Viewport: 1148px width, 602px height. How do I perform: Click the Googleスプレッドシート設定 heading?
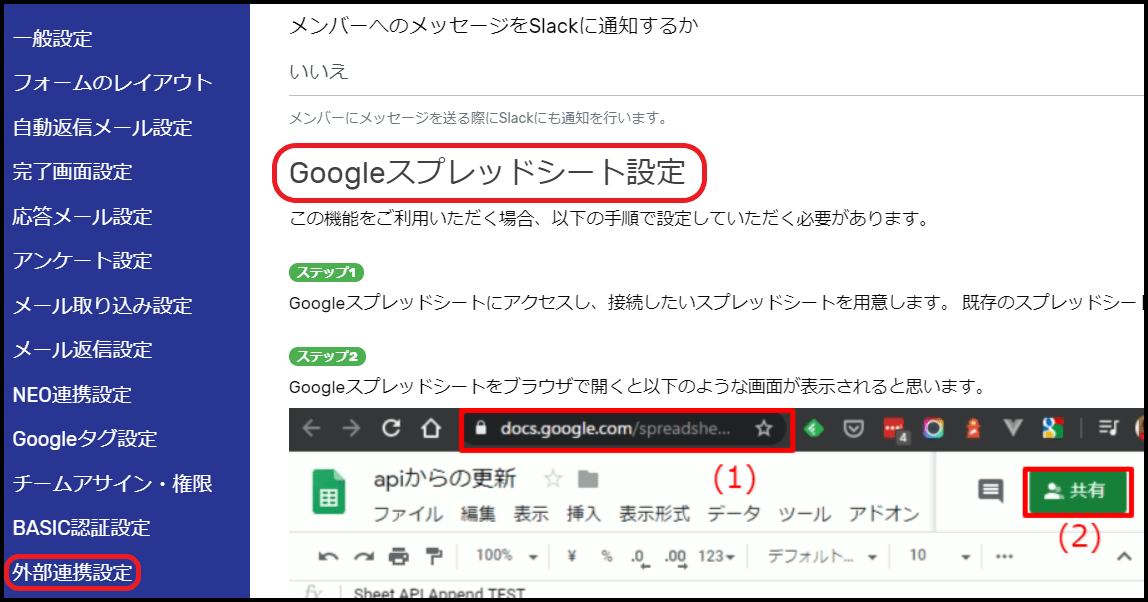click(488, 173)
